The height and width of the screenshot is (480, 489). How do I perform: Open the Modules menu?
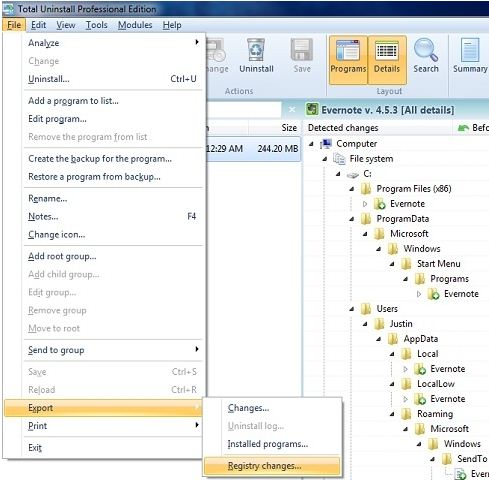click(x=135, y=25)
